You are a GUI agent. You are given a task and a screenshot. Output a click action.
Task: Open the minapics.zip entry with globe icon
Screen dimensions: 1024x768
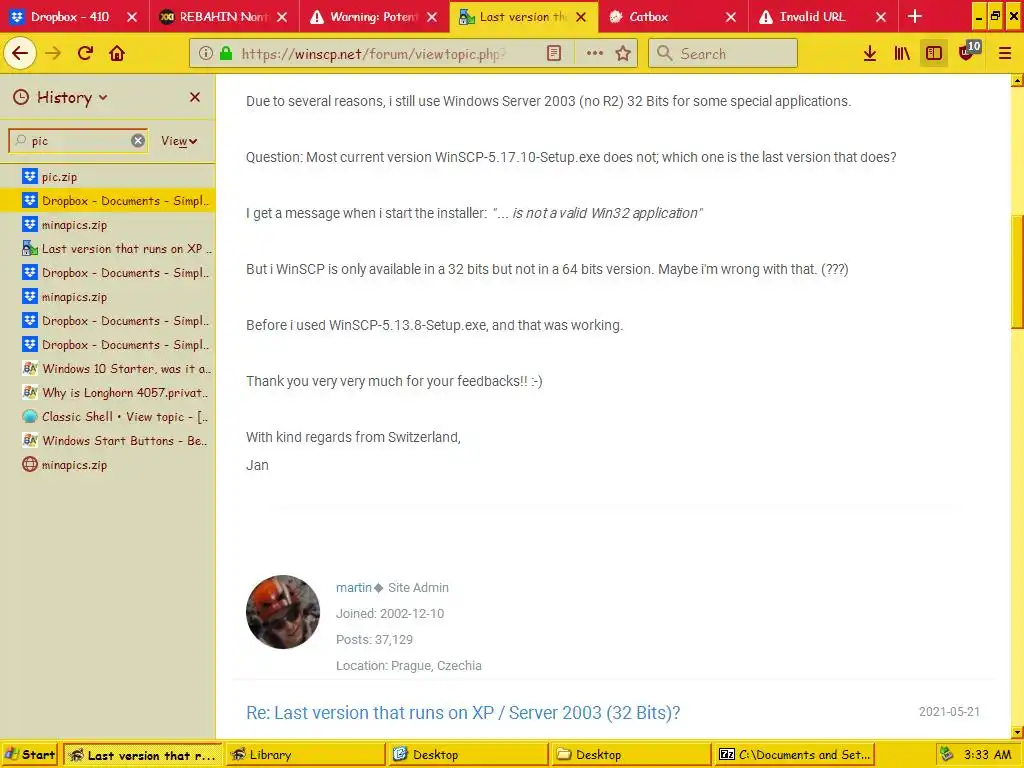[108, 464]
